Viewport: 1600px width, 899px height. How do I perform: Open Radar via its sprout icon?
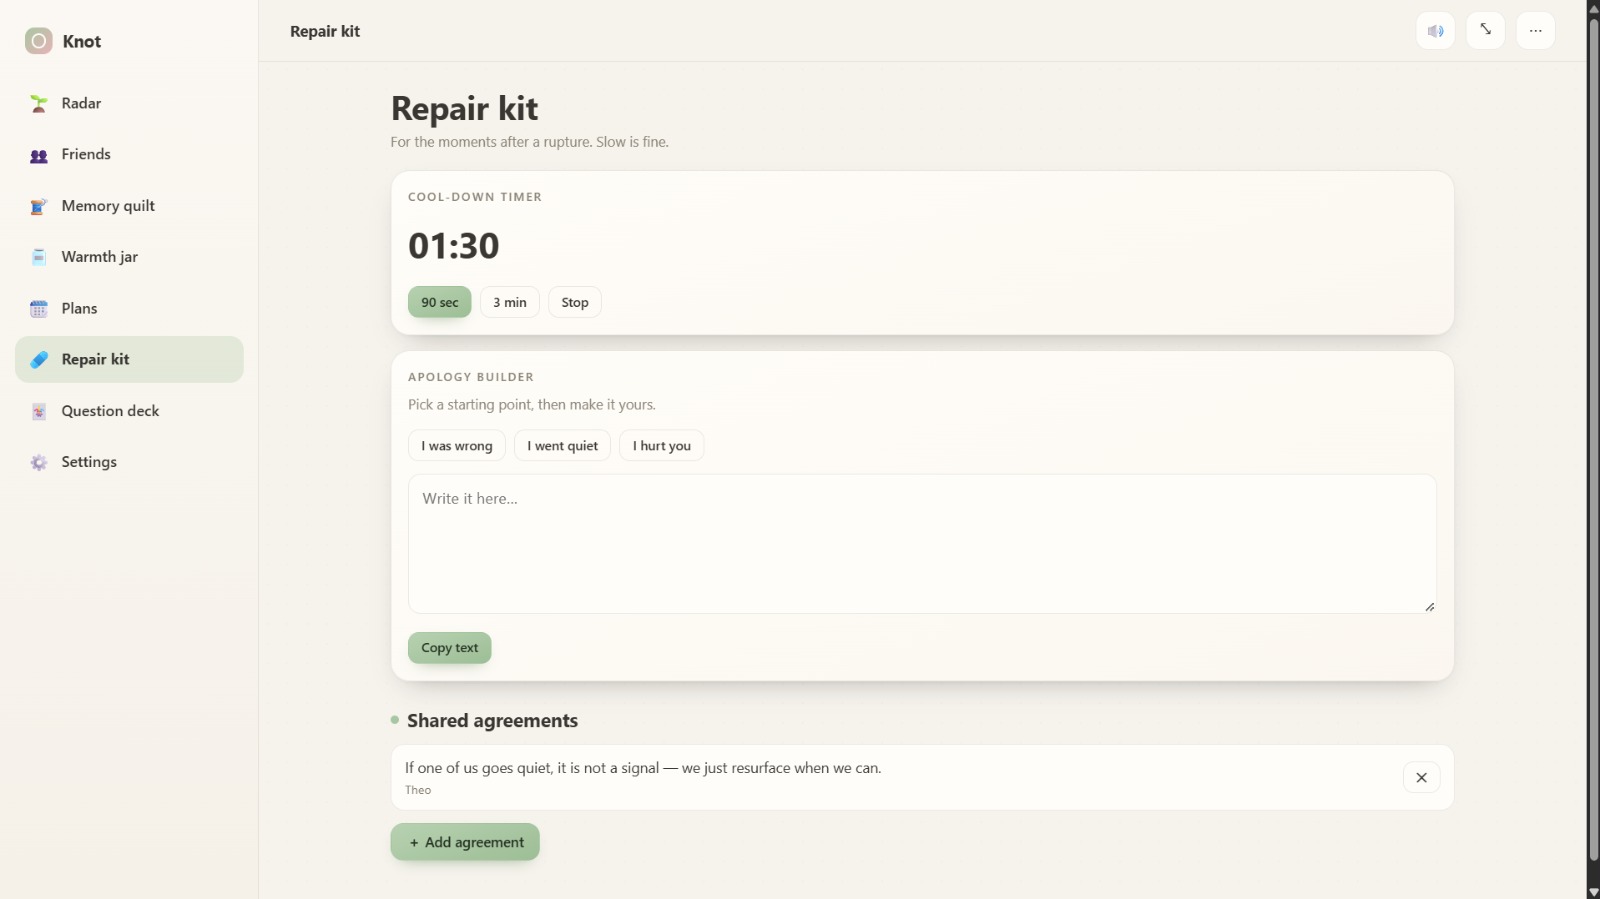click(39, 103)
